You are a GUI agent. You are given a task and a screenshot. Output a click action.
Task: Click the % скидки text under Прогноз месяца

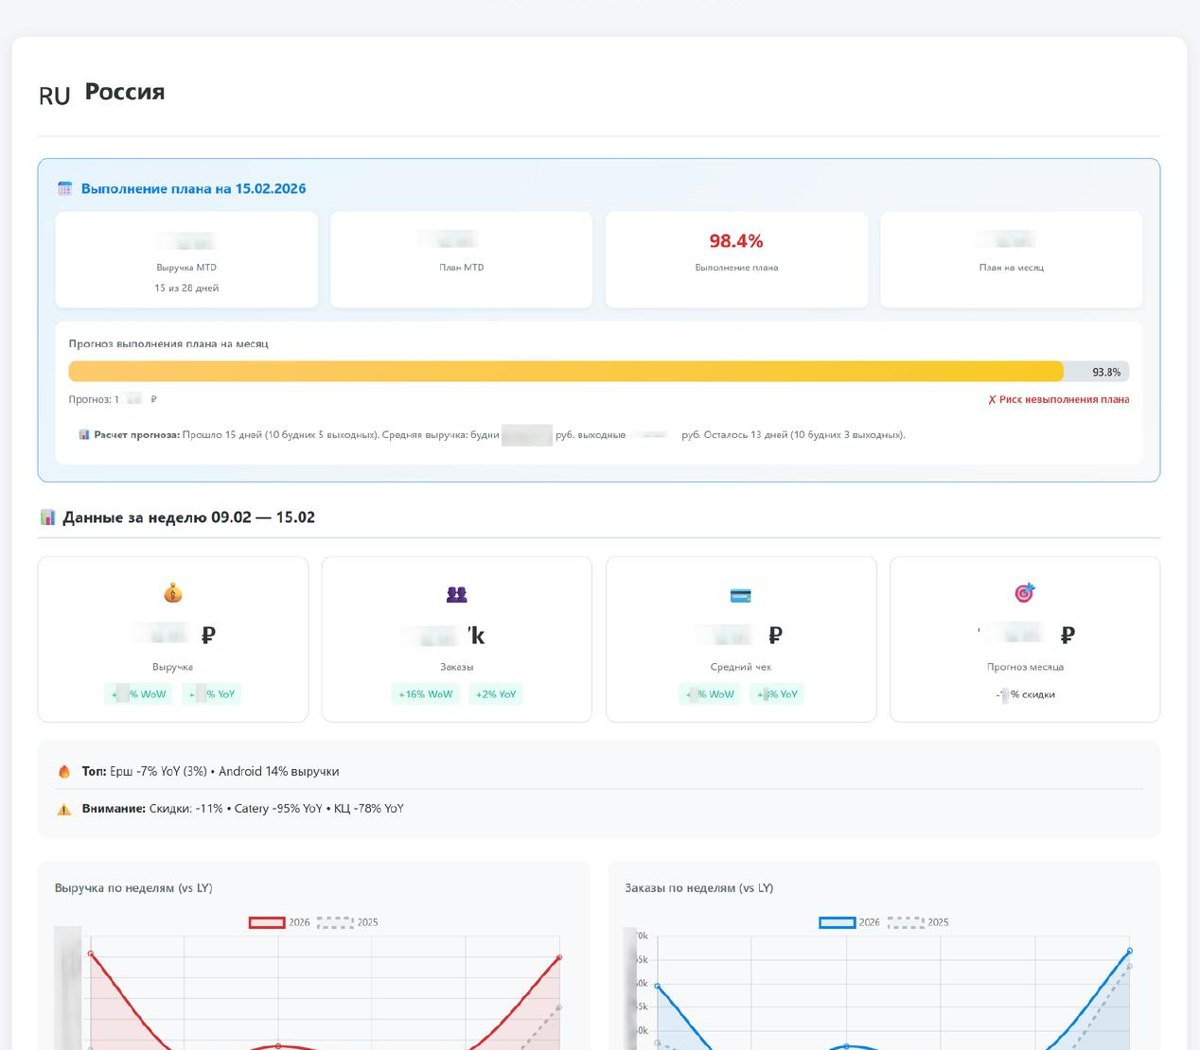[x=1025, y=694]
